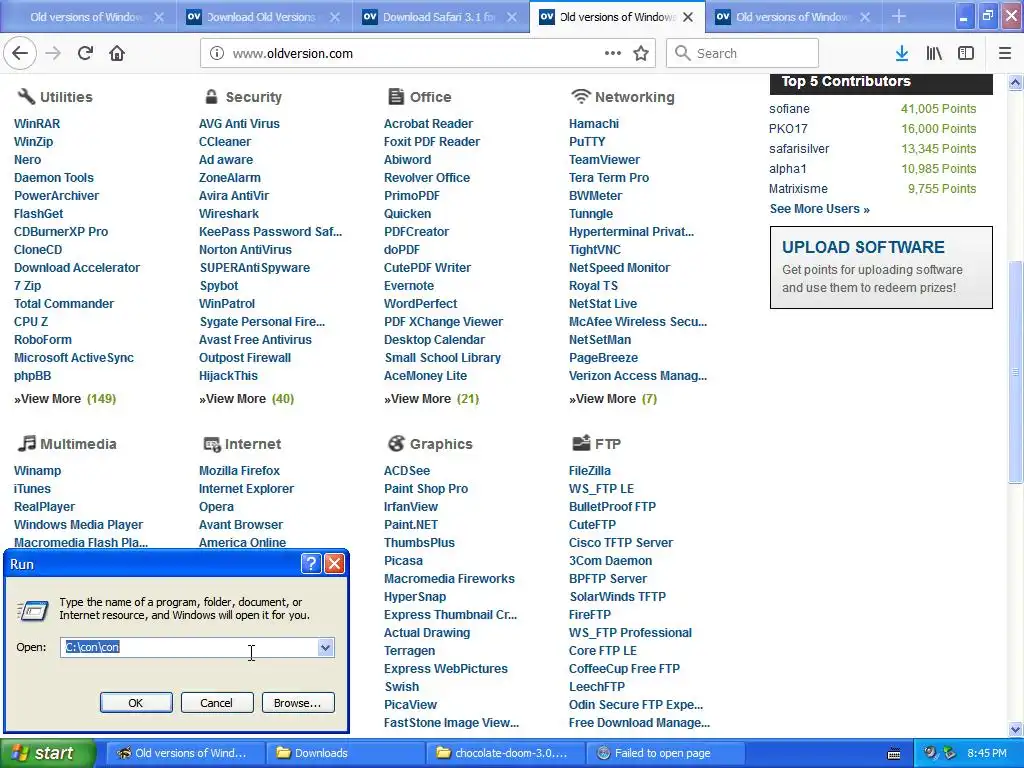Click the Security padlock icon
The width and height of the screenshot is (1024, 768).
[211, 97]
